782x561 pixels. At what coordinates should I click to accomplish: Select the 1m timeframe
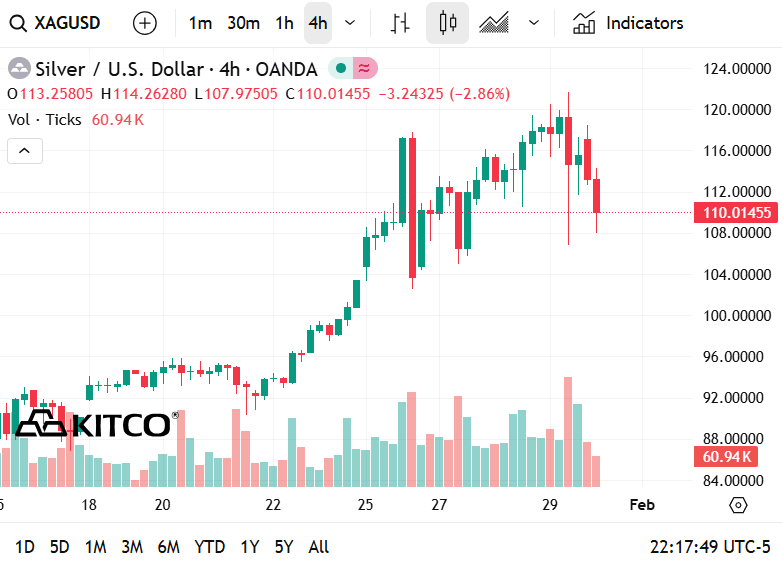200,23
